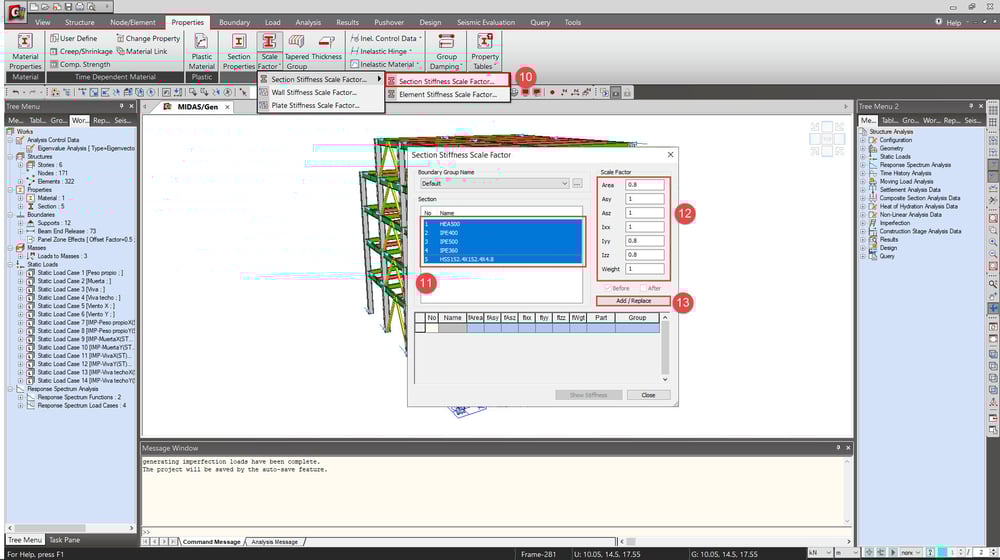The width and height of the screenshot is (1000, 560).
Task: Collapse the Properties tree node
Action: pos(10,190)
